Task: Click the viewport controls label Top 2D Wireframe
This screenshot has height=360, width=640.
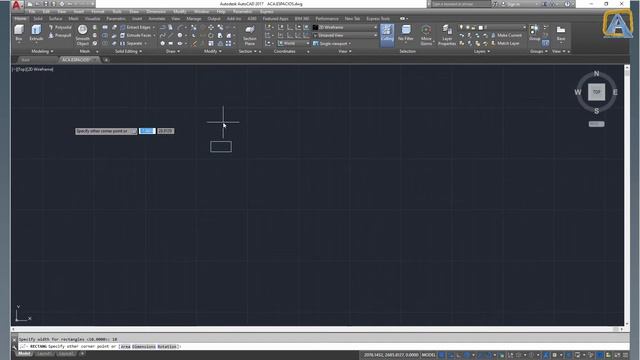Action: [x=33, y=69]
